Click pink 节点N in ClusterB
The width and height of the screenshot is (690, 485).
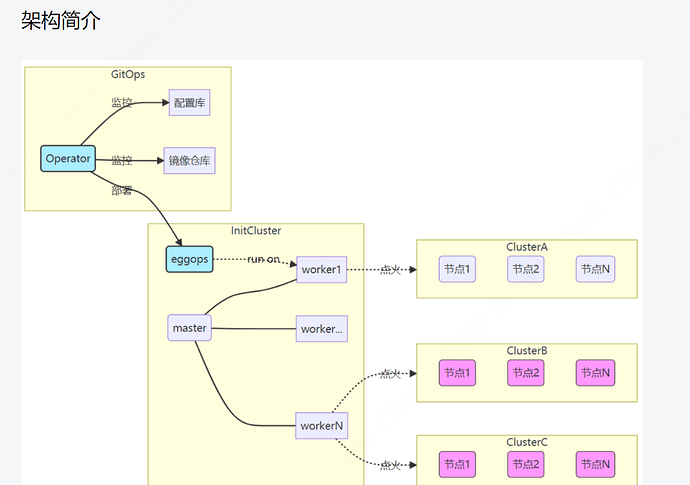(595, 373)
